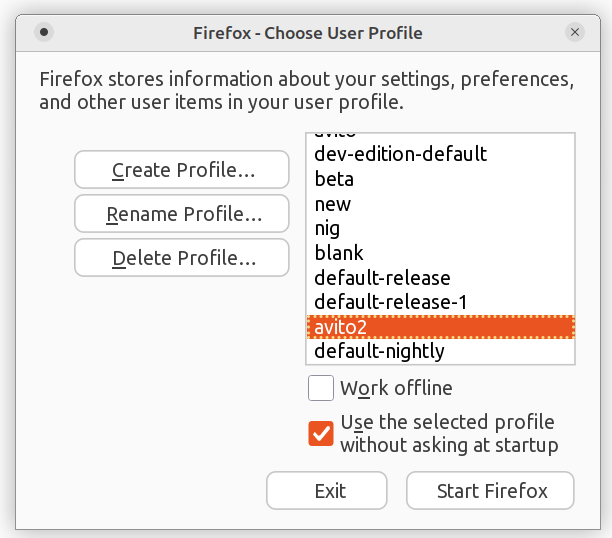Select the default-nightly profile

[x=379, y=351]
